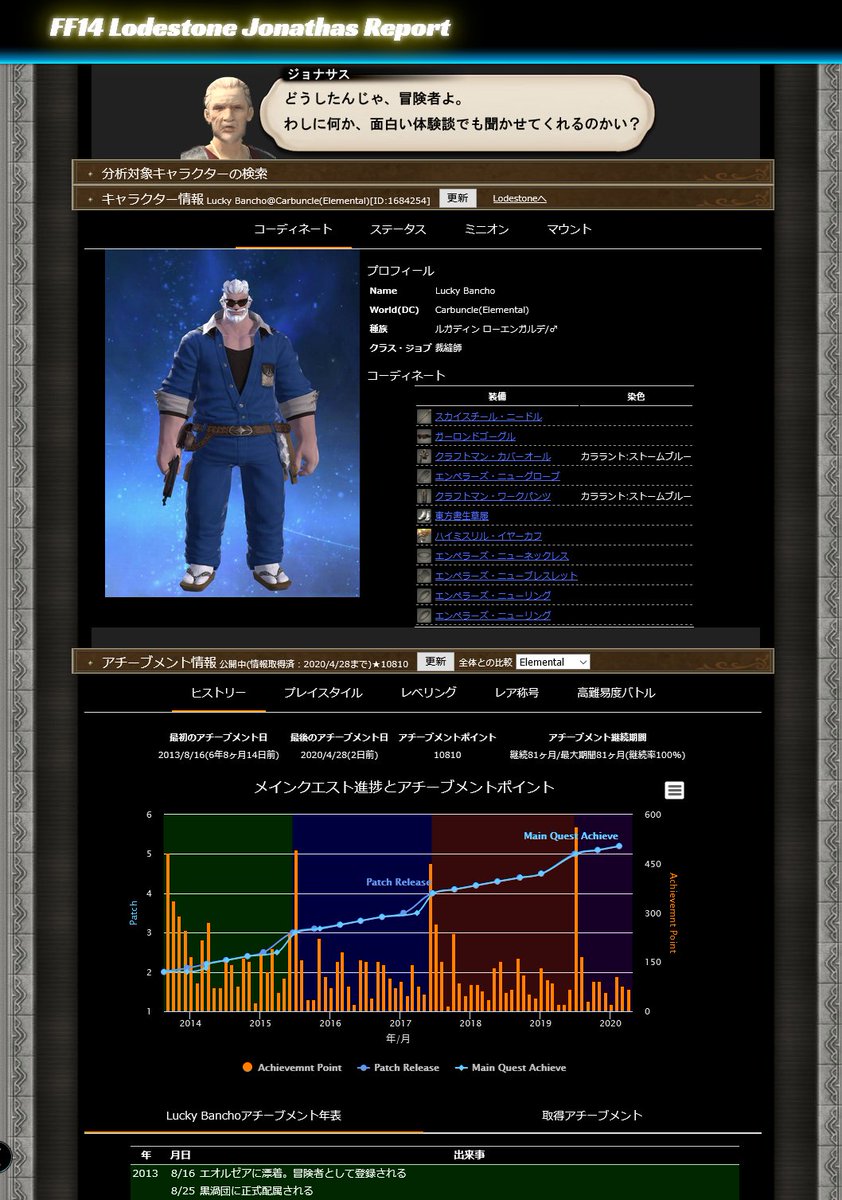Expand the 分析対象キャラクターの検索 section
The width and height of the screenshot is (842, 1200).
(x=423, y=172)
